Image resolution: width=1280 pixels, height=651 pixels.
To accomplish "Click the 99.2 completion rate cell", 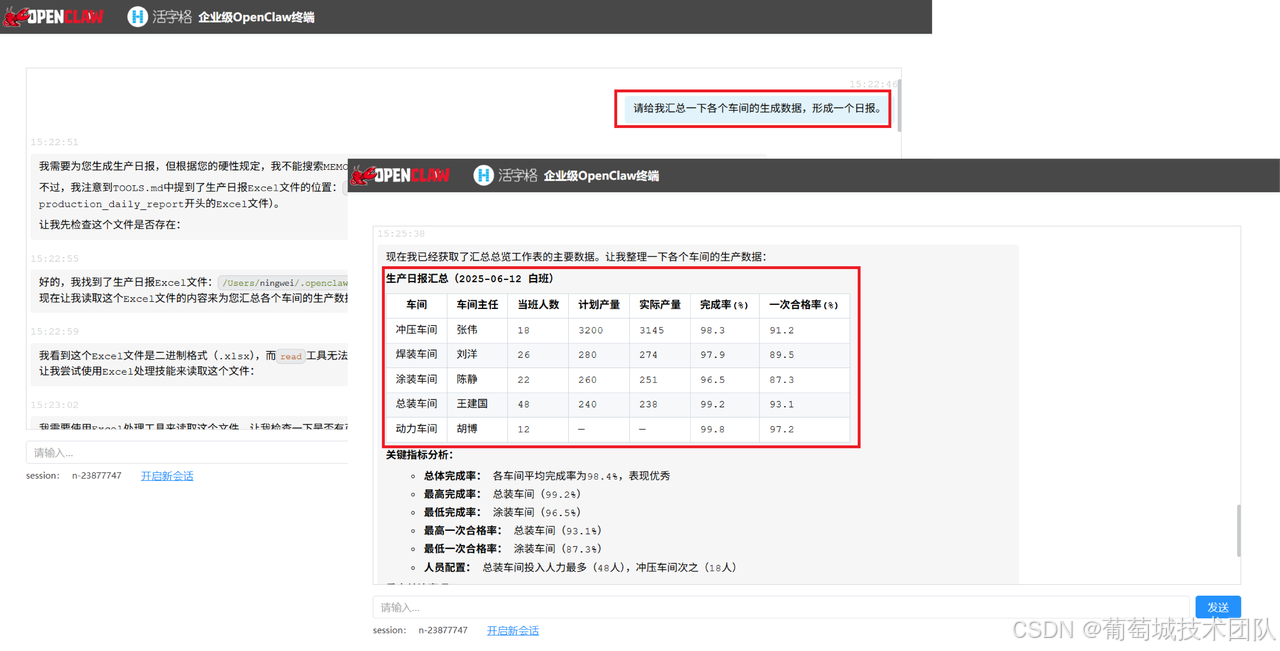I will tap(724, 404).
